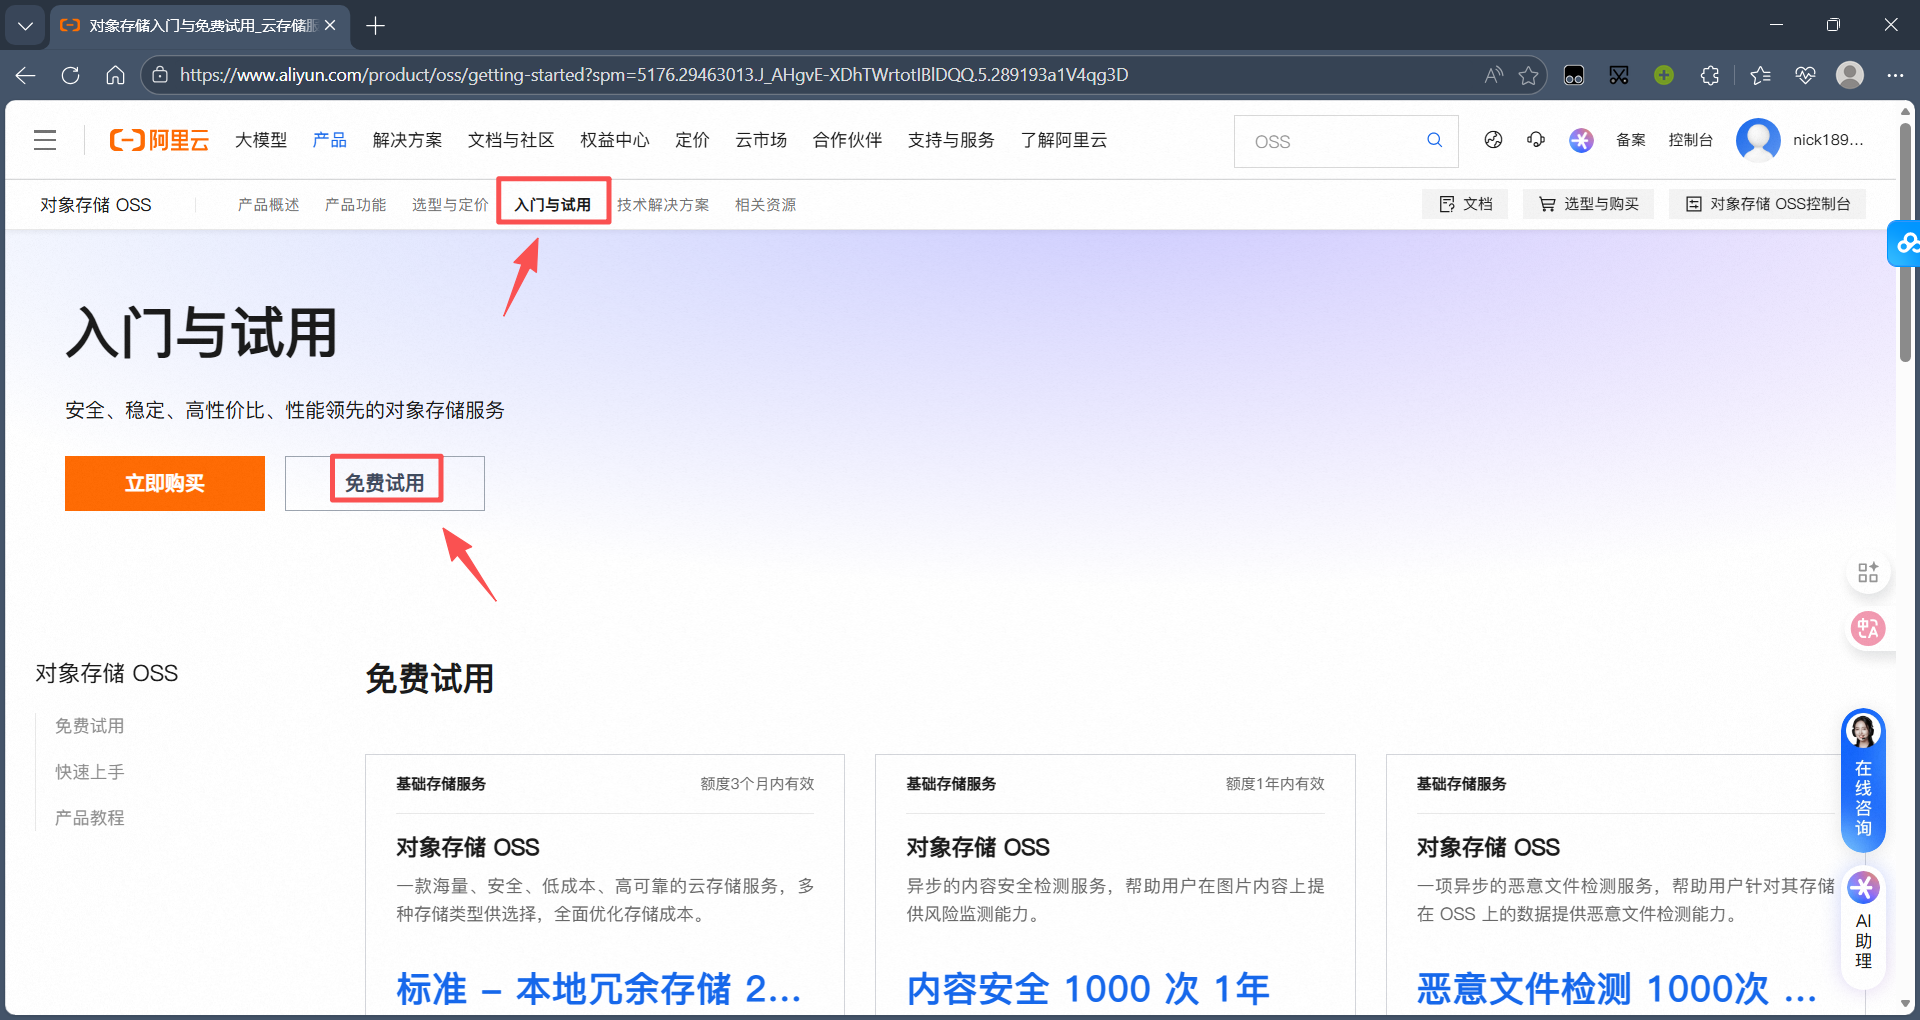
Task: Open the purple AI assistant icon in header
Action: point(1581,140)
